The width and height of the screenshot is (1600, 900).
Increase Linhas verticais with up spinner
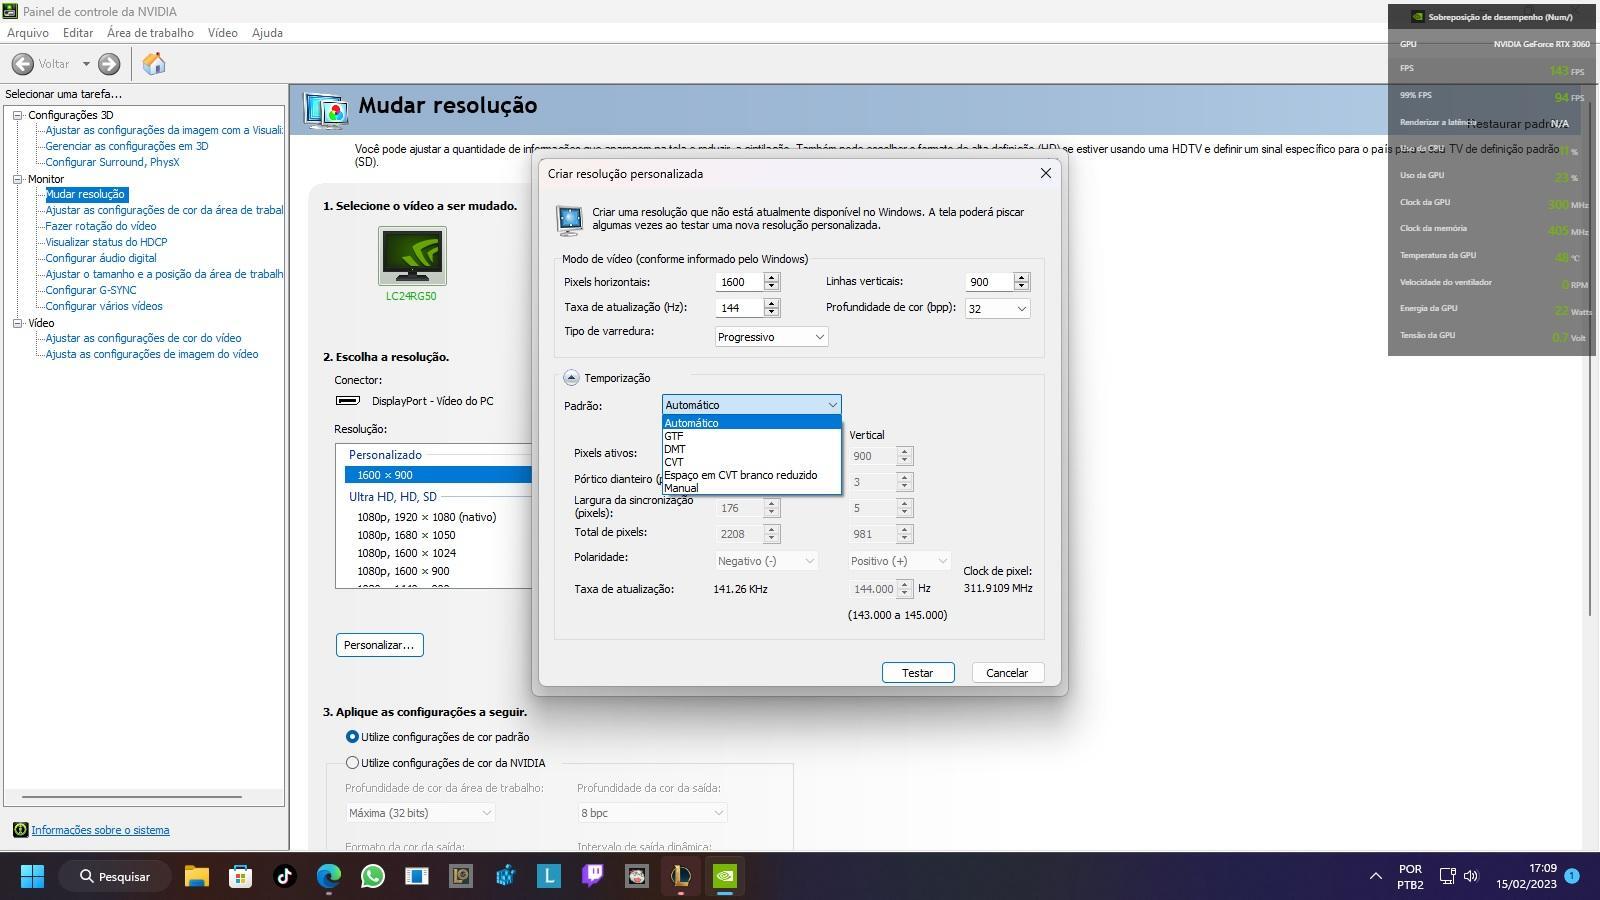pyautogui.click(x=1021, y=277)
